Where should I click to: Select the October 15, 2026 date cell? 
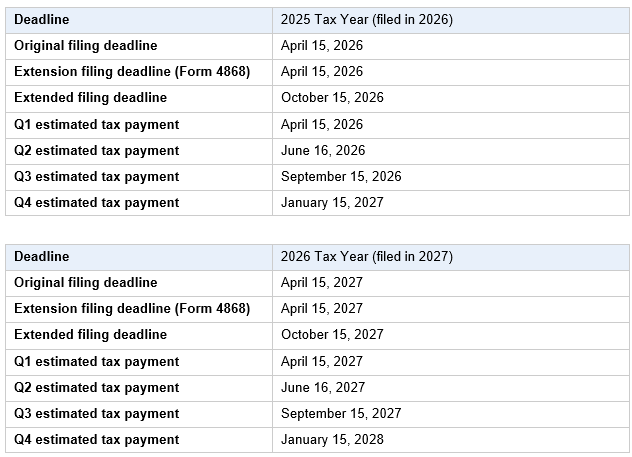tap(332, 98)
